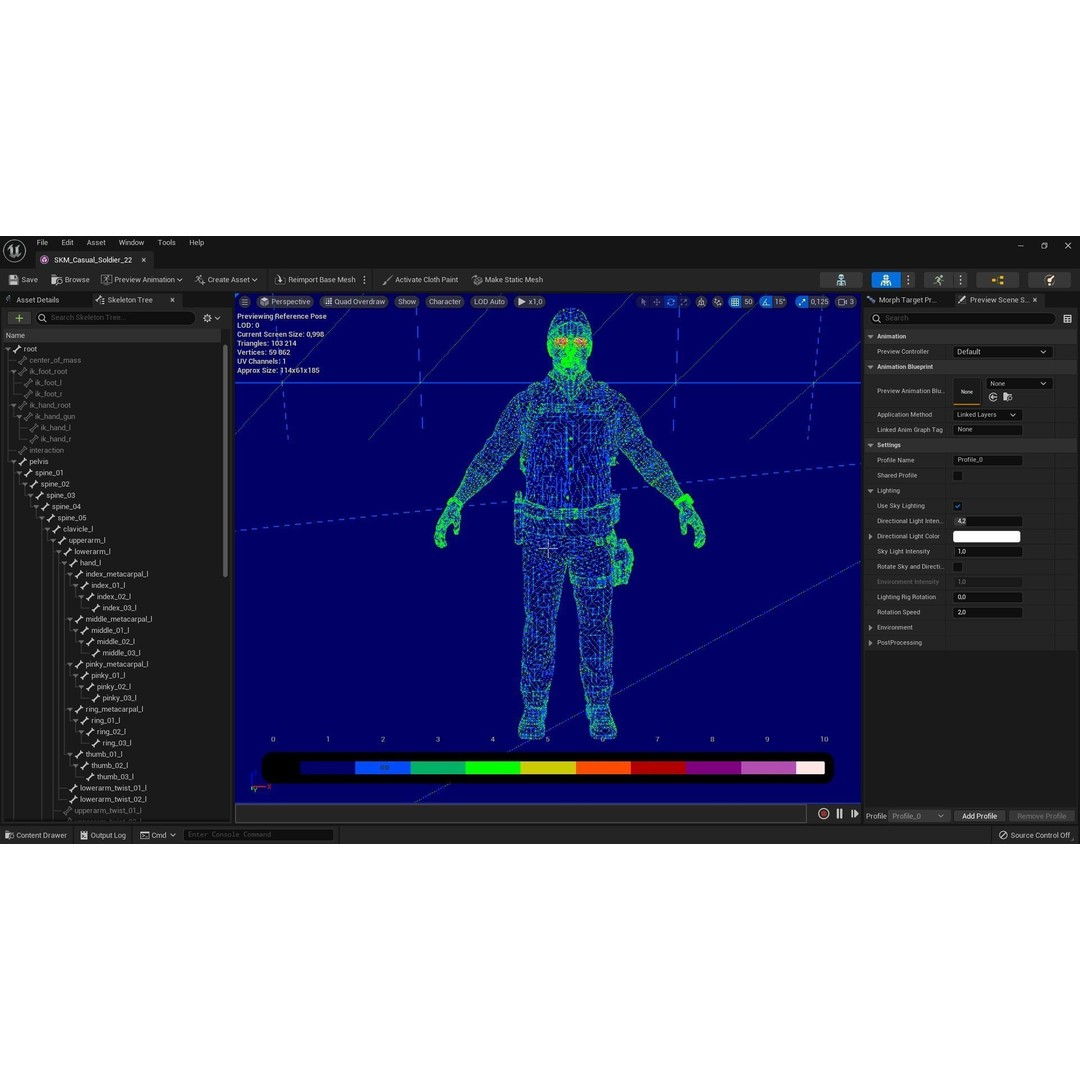Toggle grid snapping in the viewport toolbar
The height and width of the screenshot is (1080, 1080).
click(x=734, y=301)
